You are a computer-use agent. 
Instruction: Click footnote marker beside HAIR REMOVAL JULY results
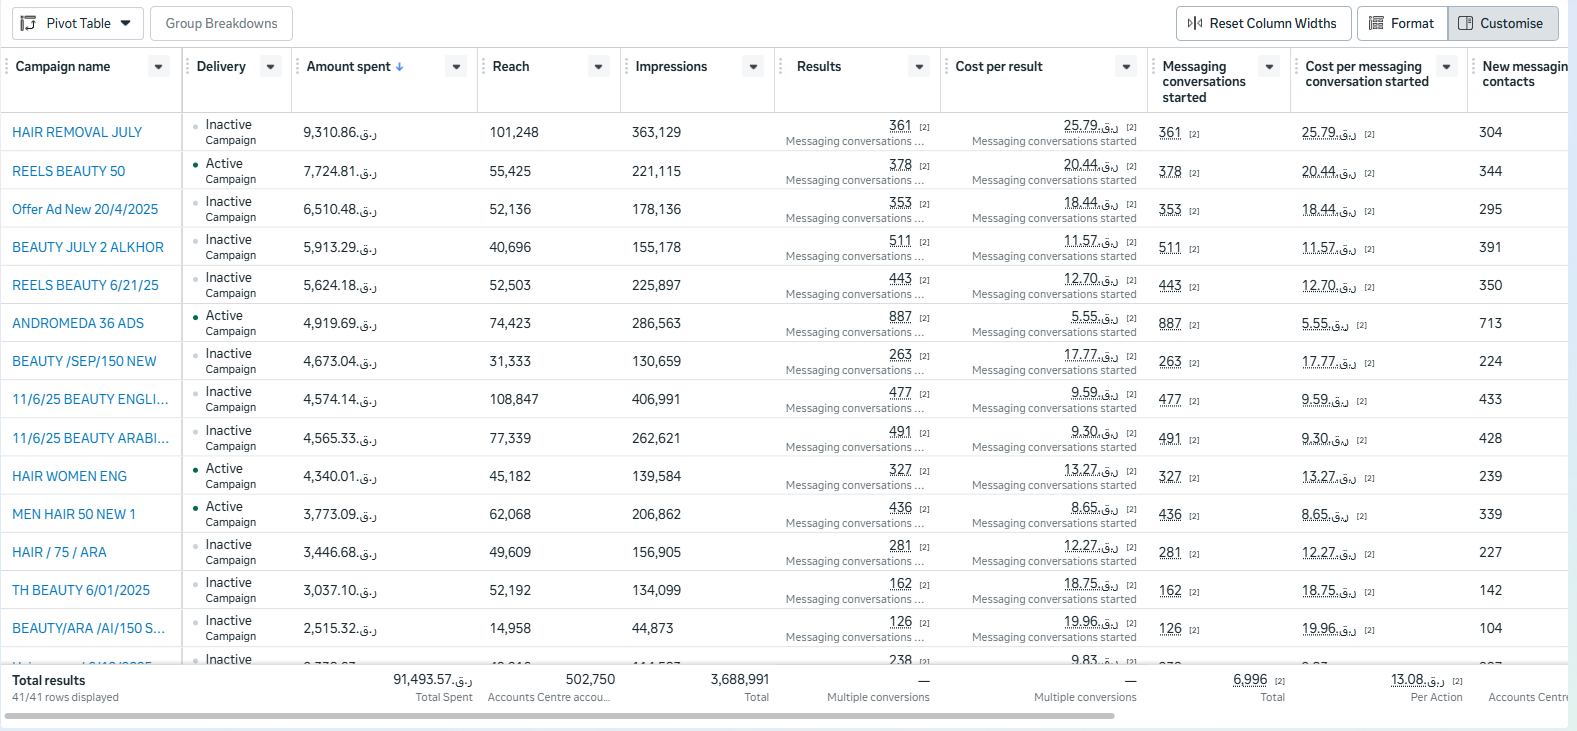924,127
